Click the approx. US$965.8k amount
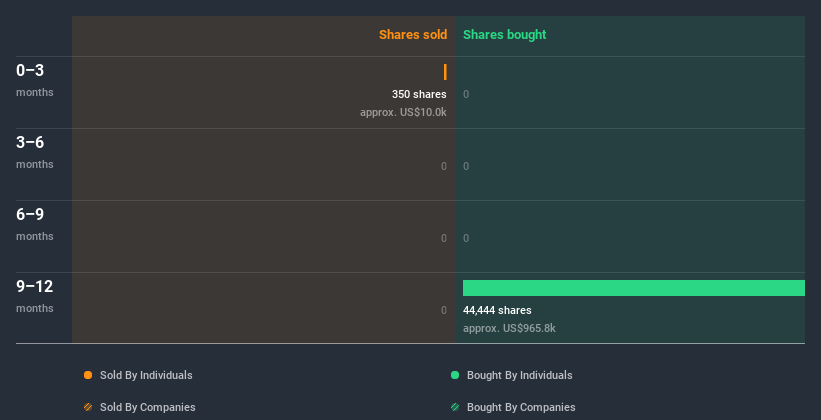 point(509,328)
